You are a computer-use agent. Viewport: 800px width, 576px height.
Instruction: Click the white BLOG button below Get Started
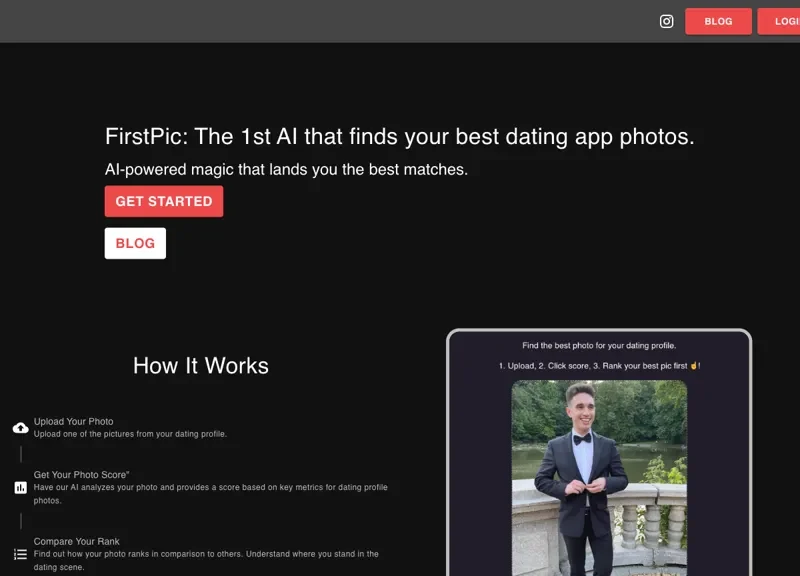(x=135, y=243)
